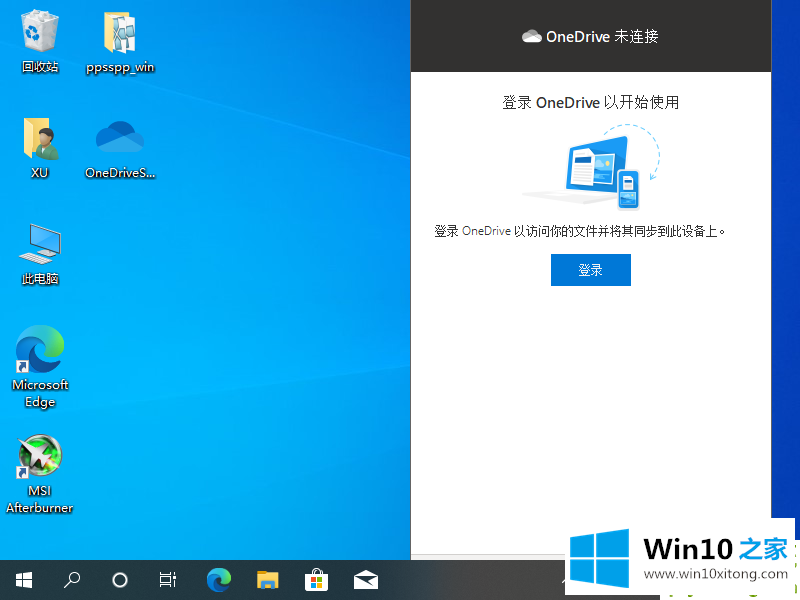Open File Explorer from taskbar

coord(267,580)
